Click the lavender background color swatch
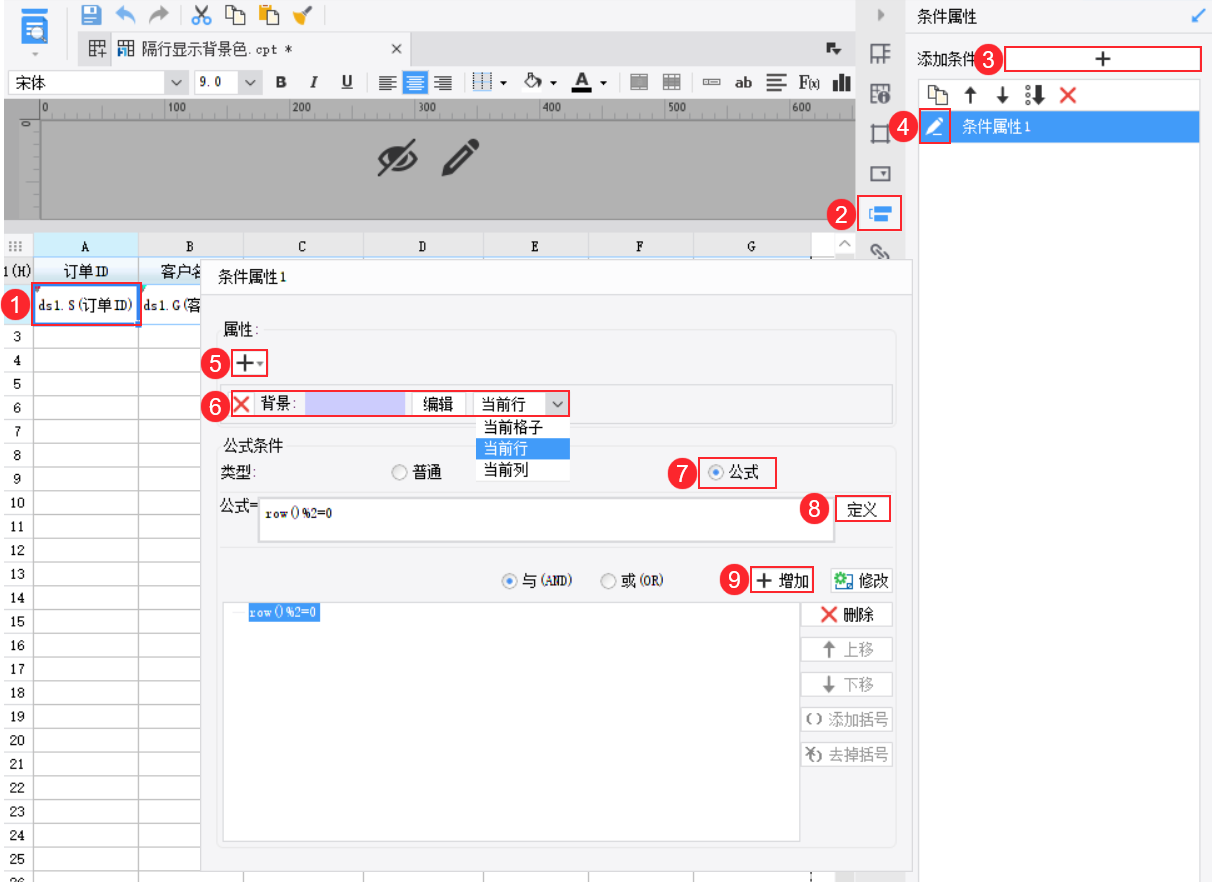The image size is (1212, 882). click(355, 404)
